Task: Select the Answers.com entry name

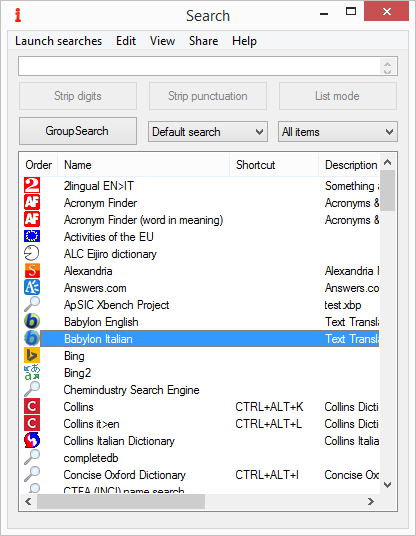Action: [x=95, y=288]
